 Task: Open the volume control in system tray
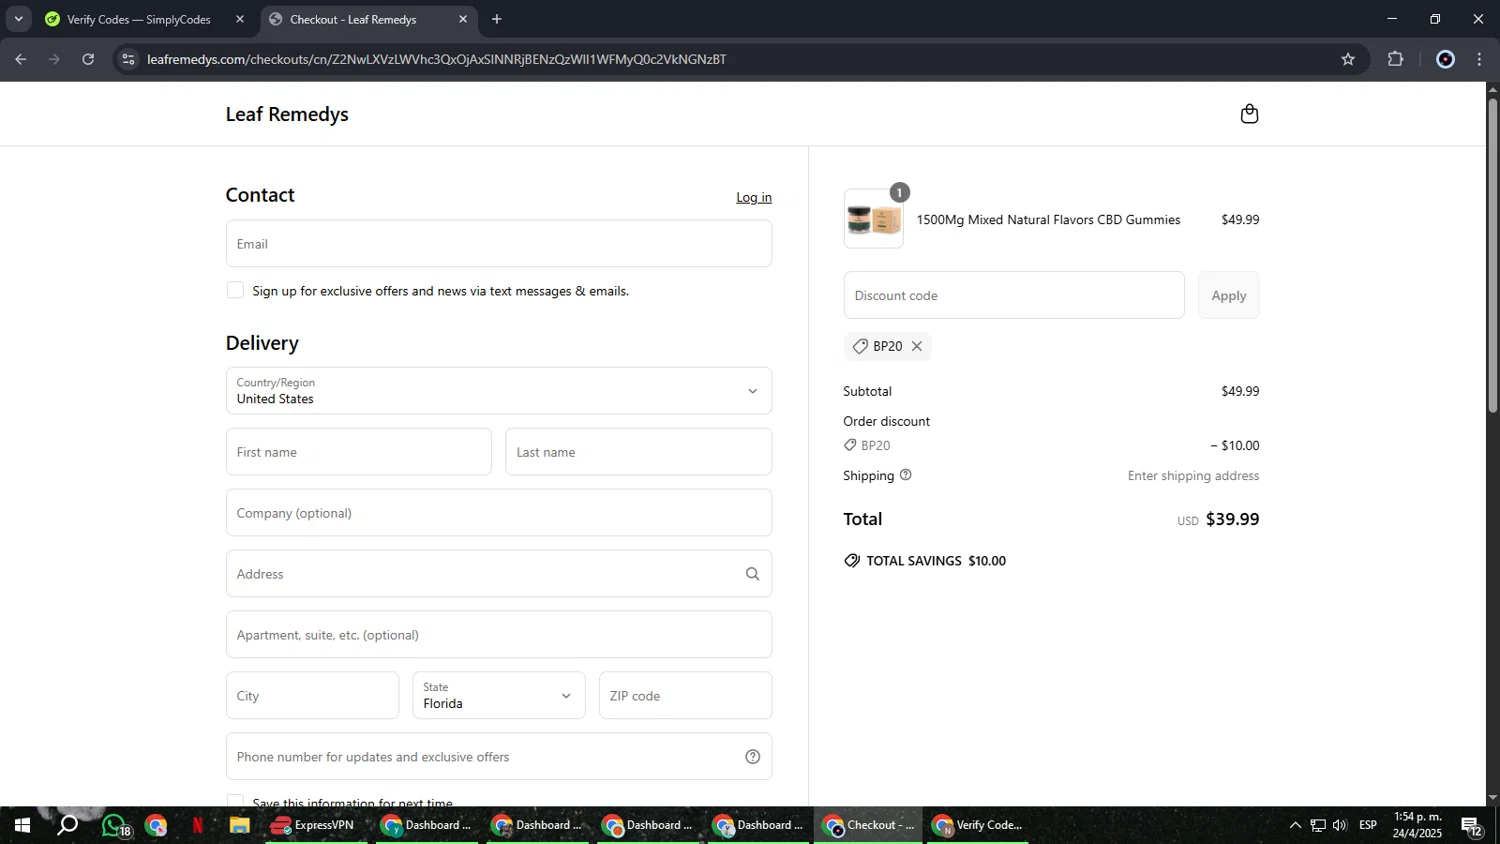coord(1340,825)
